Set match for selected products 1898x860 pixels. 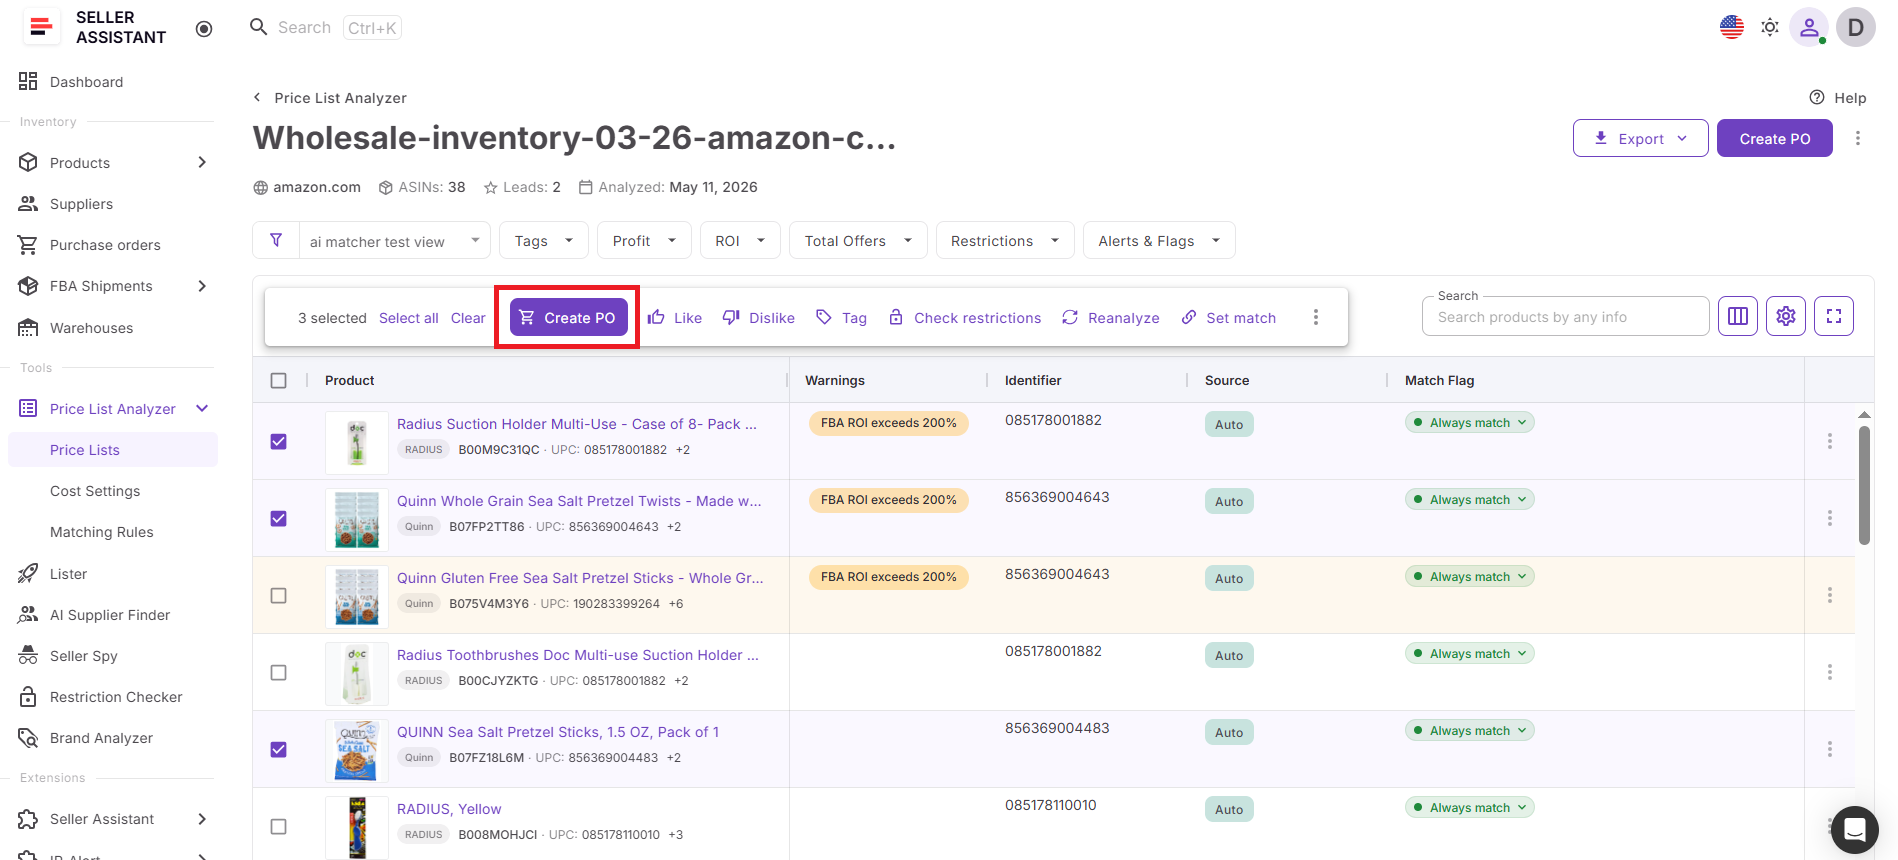(x=1229, y=317)
